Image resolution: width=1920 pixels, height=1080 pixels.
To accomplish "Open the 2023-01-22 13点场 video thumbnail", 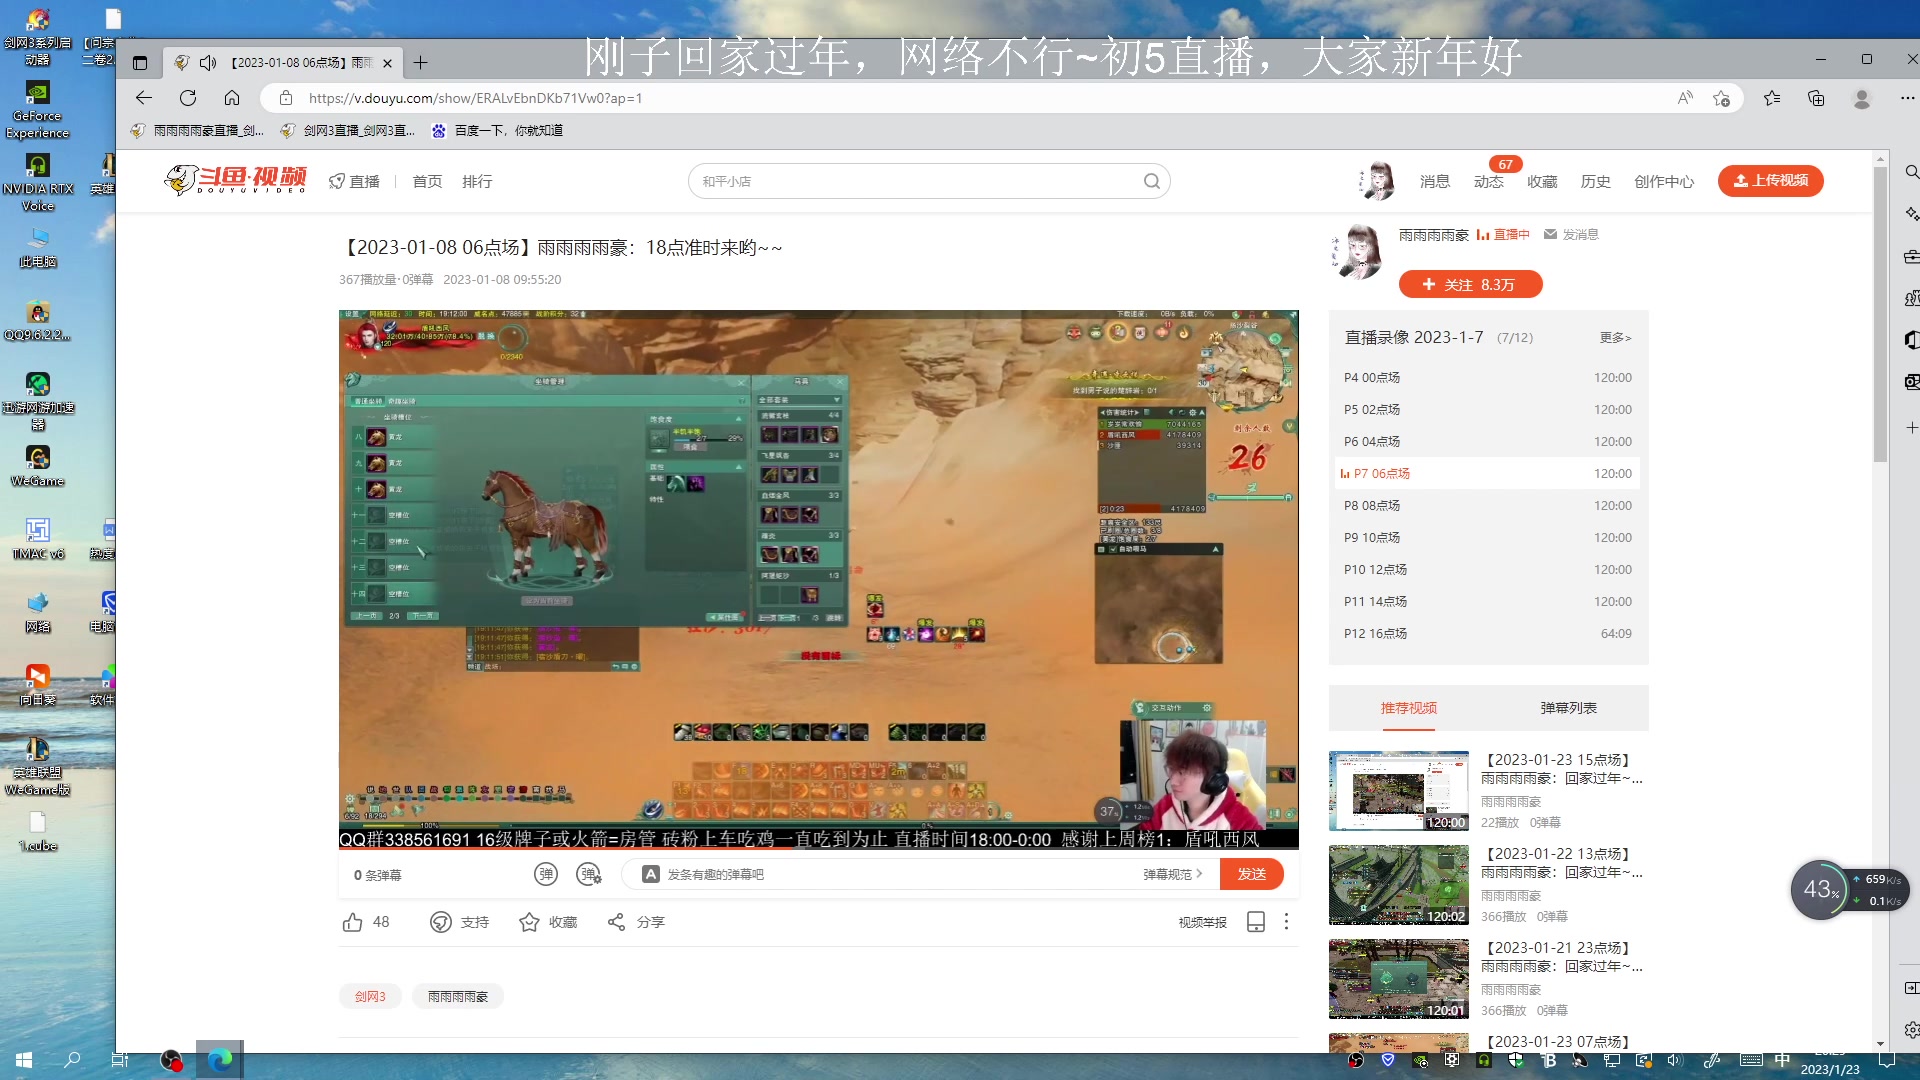I will [x=1398, y=884].
